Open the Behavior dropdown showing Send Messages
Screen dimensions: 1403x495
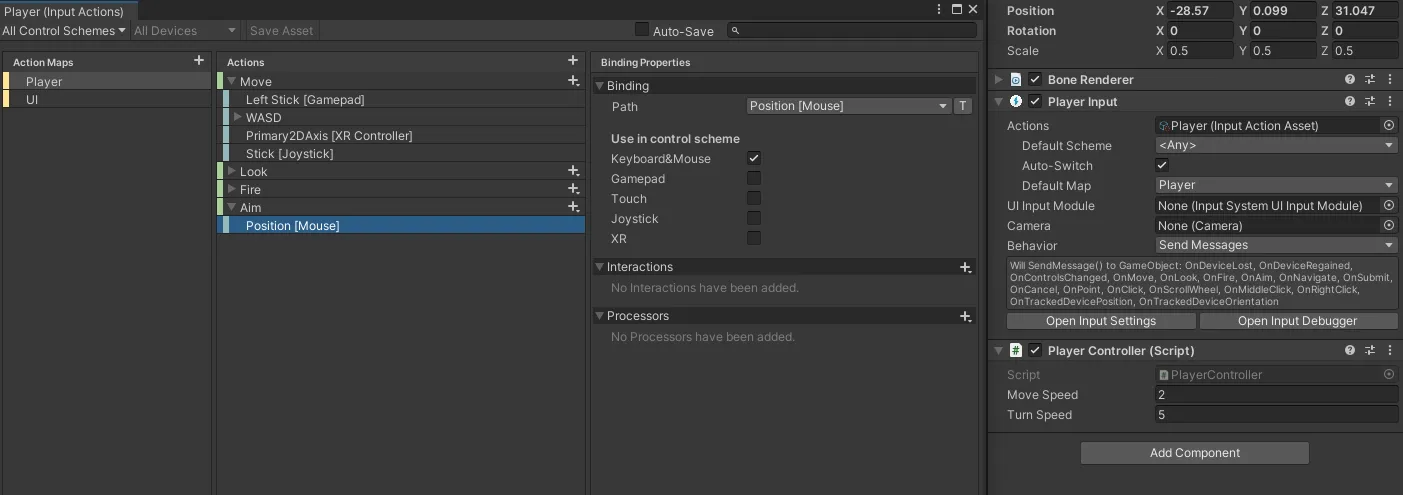(1275, 245)
